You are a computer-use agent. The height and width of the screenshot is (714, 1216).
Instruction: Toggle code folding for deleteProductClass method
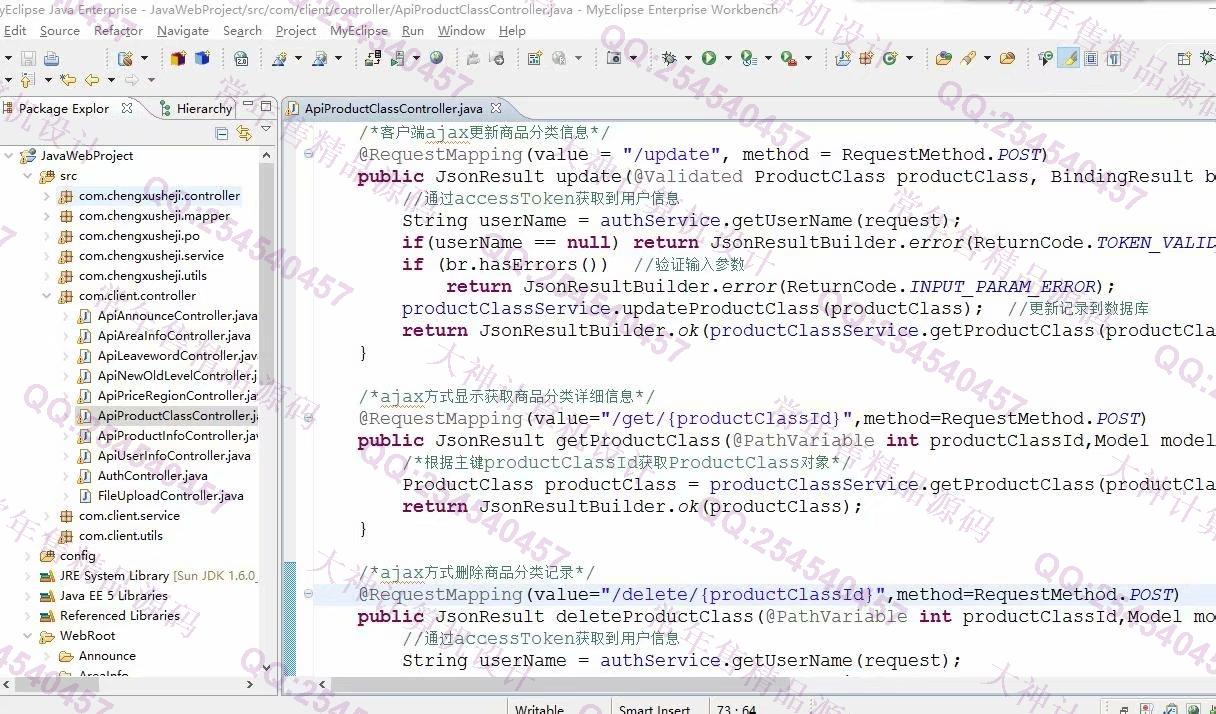tap(309, 595)
